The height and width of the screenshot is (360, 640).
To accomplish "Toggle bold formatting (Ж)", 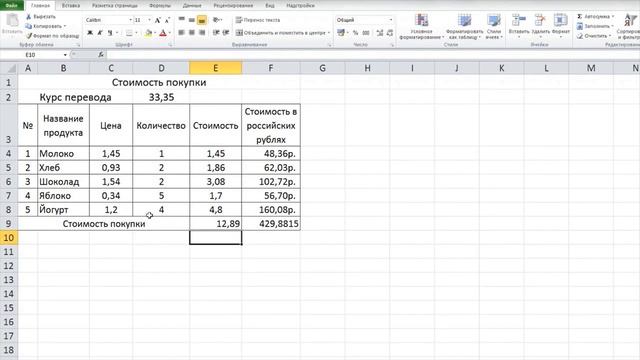I will coord(90,33).
